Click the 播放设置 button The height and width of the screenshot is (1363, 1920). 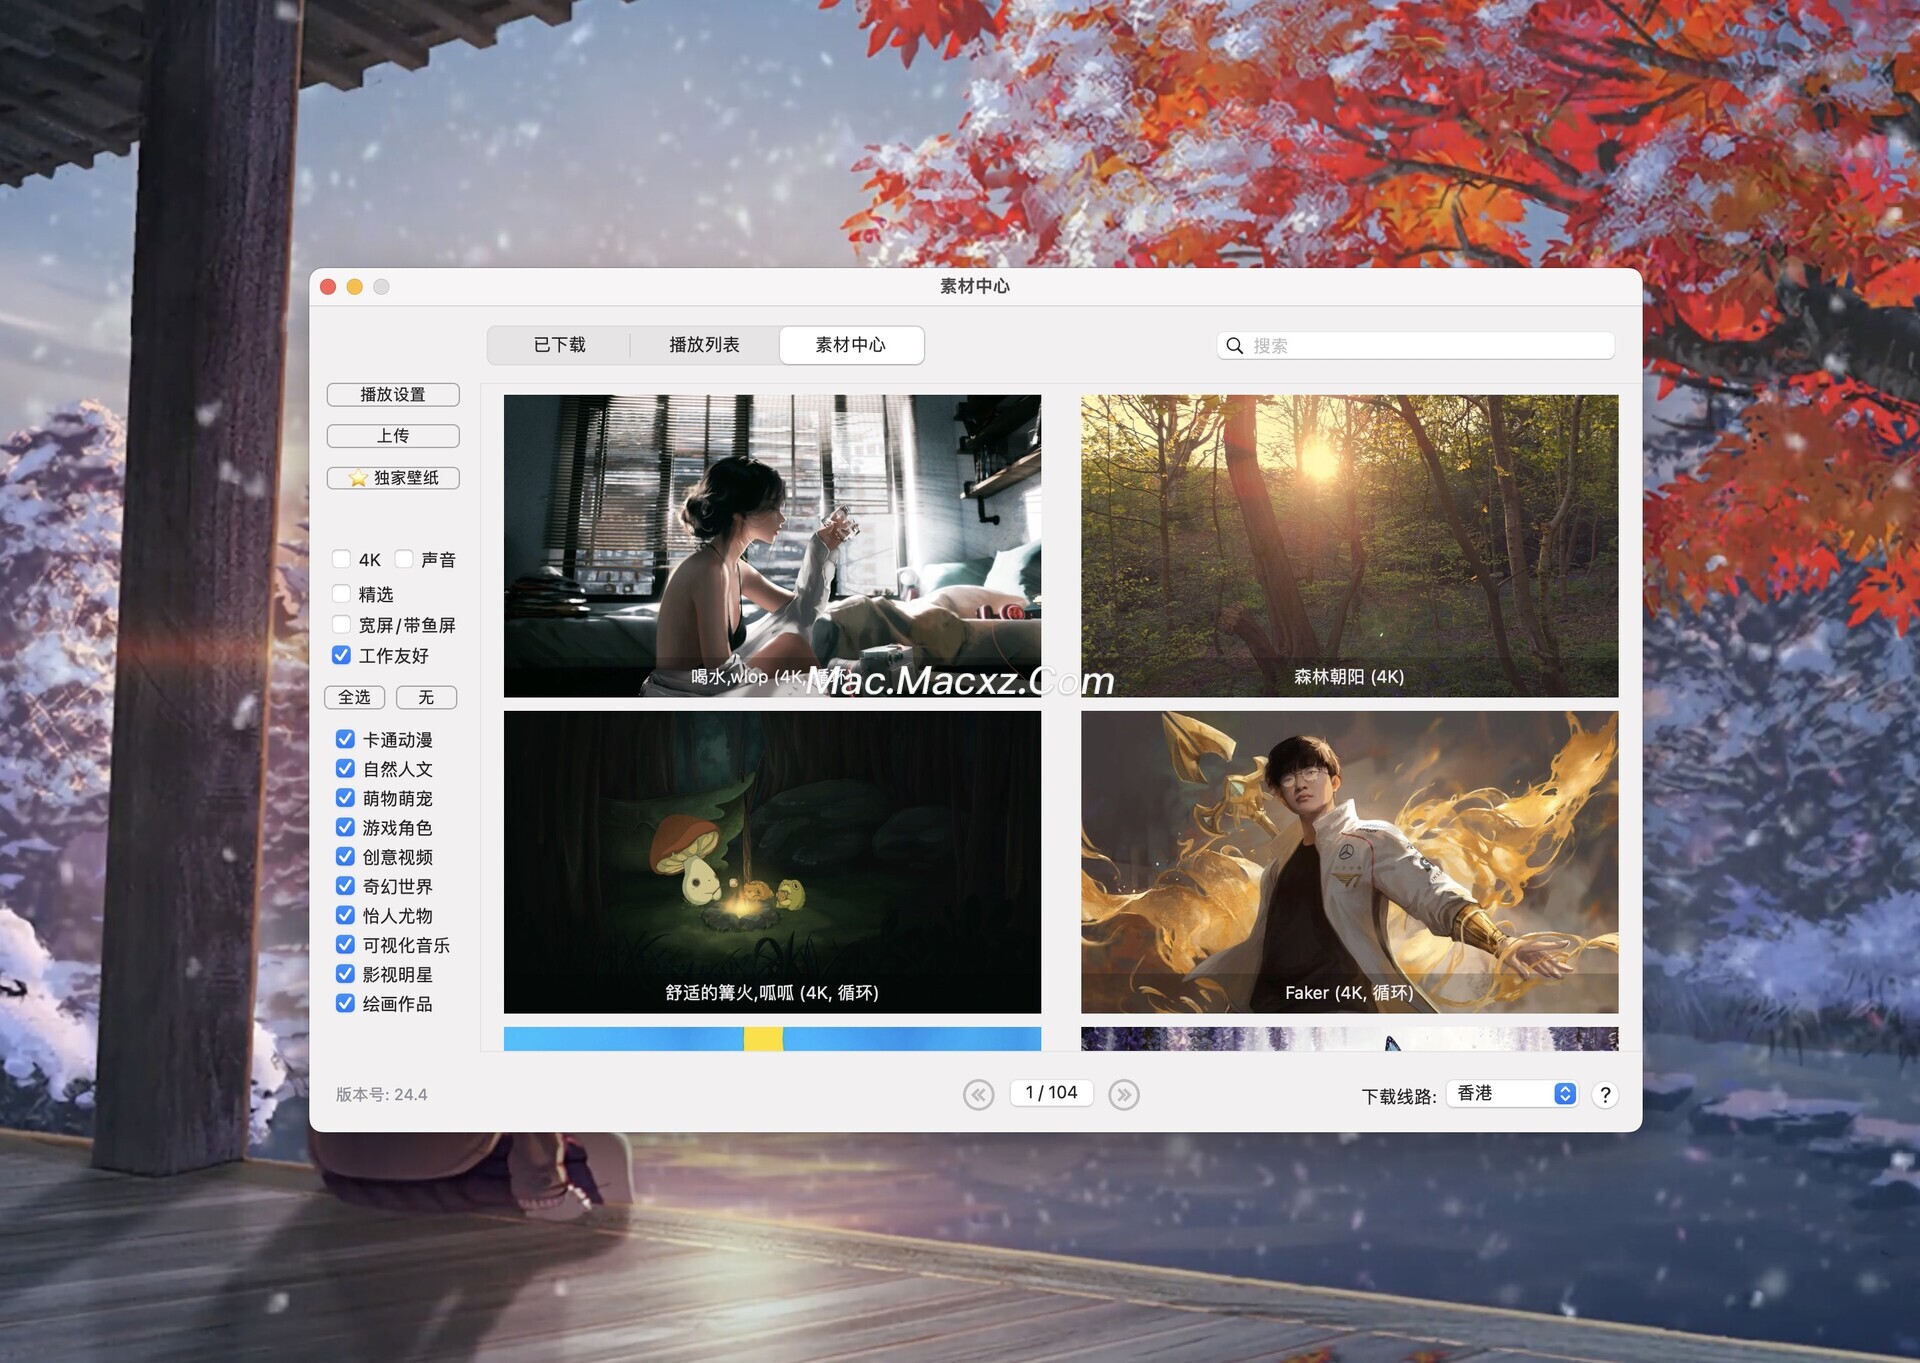coord(393,395)
